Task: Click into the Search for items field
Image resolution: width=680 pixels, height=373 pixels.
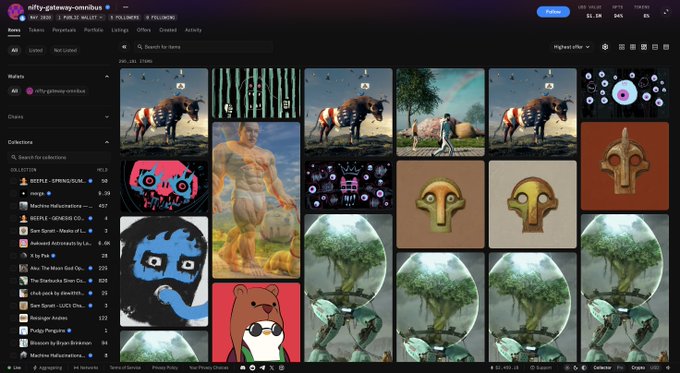Action: [x=203, y=47]
